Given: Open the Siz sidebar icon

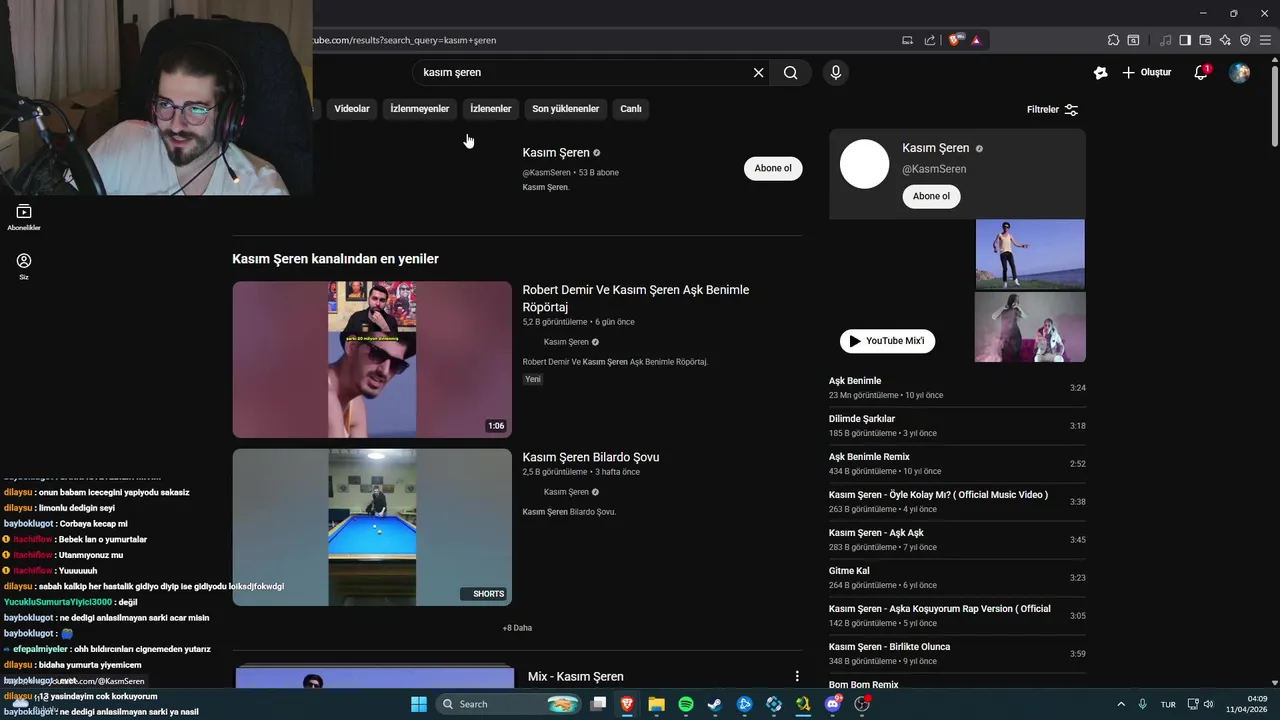Looking at the screenshot, I should point(24,266).
